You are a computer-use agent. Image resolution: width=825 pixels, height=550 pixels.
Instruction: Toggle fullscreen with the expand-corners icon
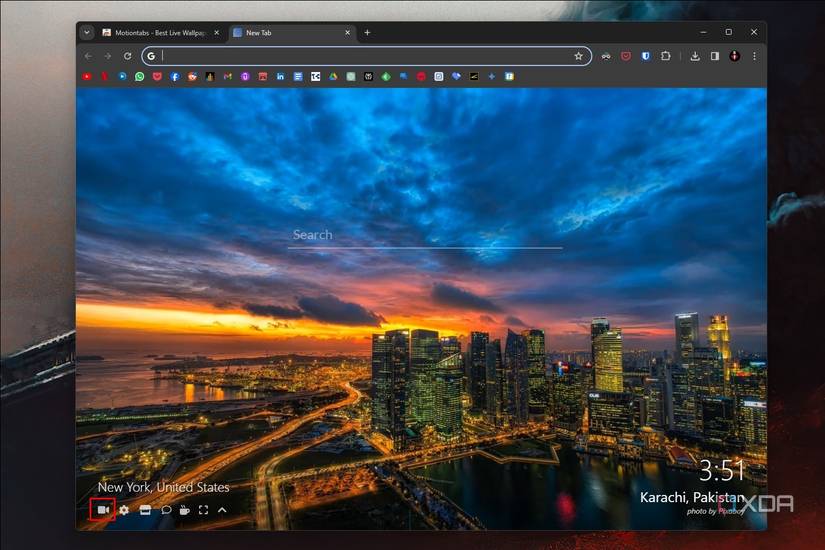(204, 509)
